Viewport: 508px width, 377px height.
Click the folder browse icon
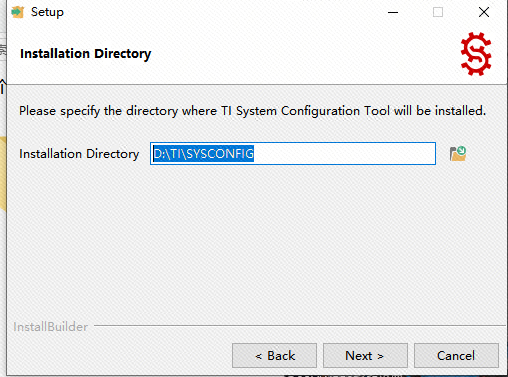pyautogui.click(x=458, y=154)
